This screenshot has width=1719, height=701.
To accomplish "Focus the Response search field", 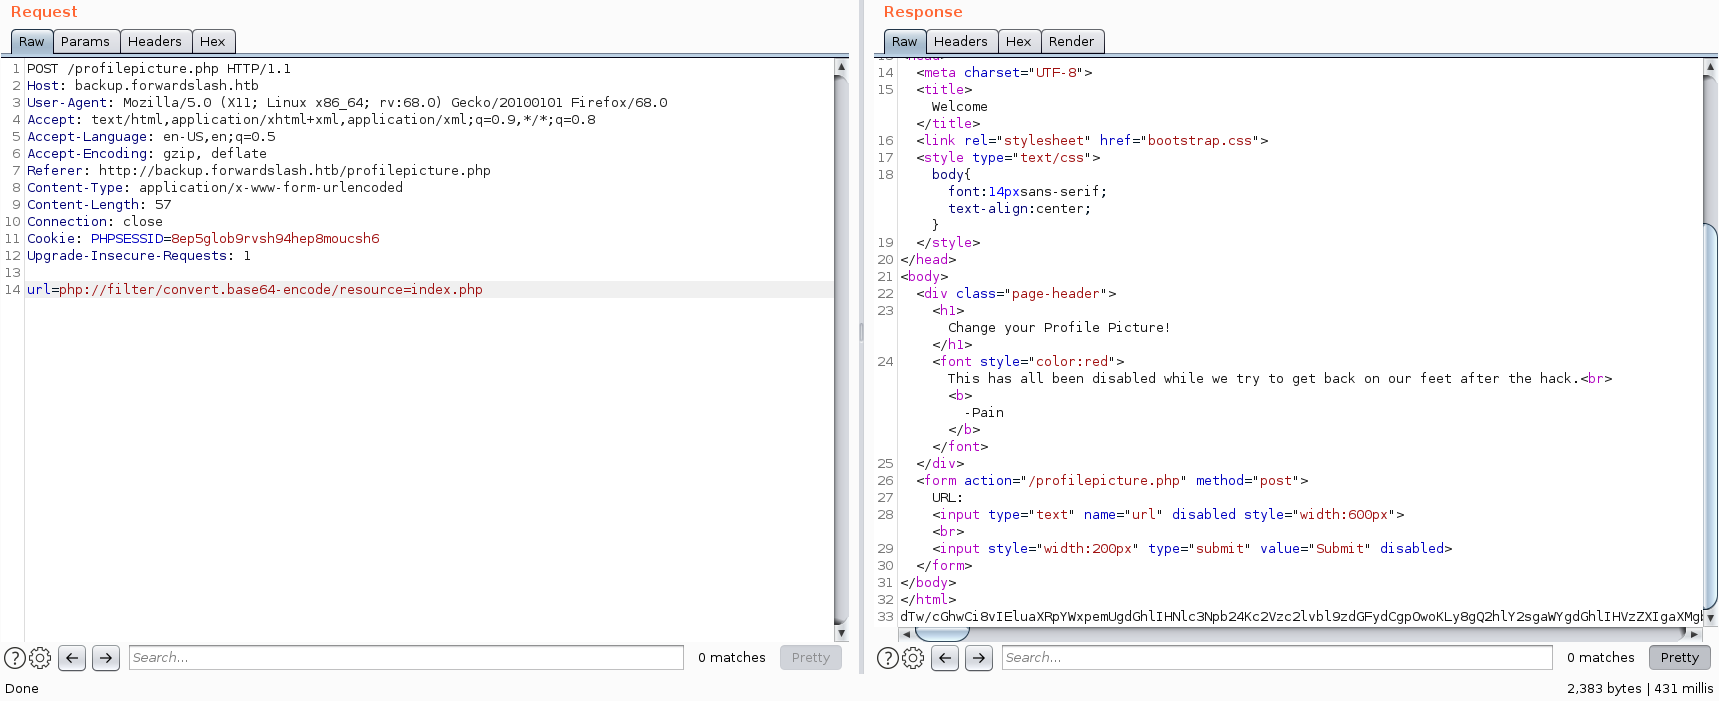I will [x=1277, y=658].
